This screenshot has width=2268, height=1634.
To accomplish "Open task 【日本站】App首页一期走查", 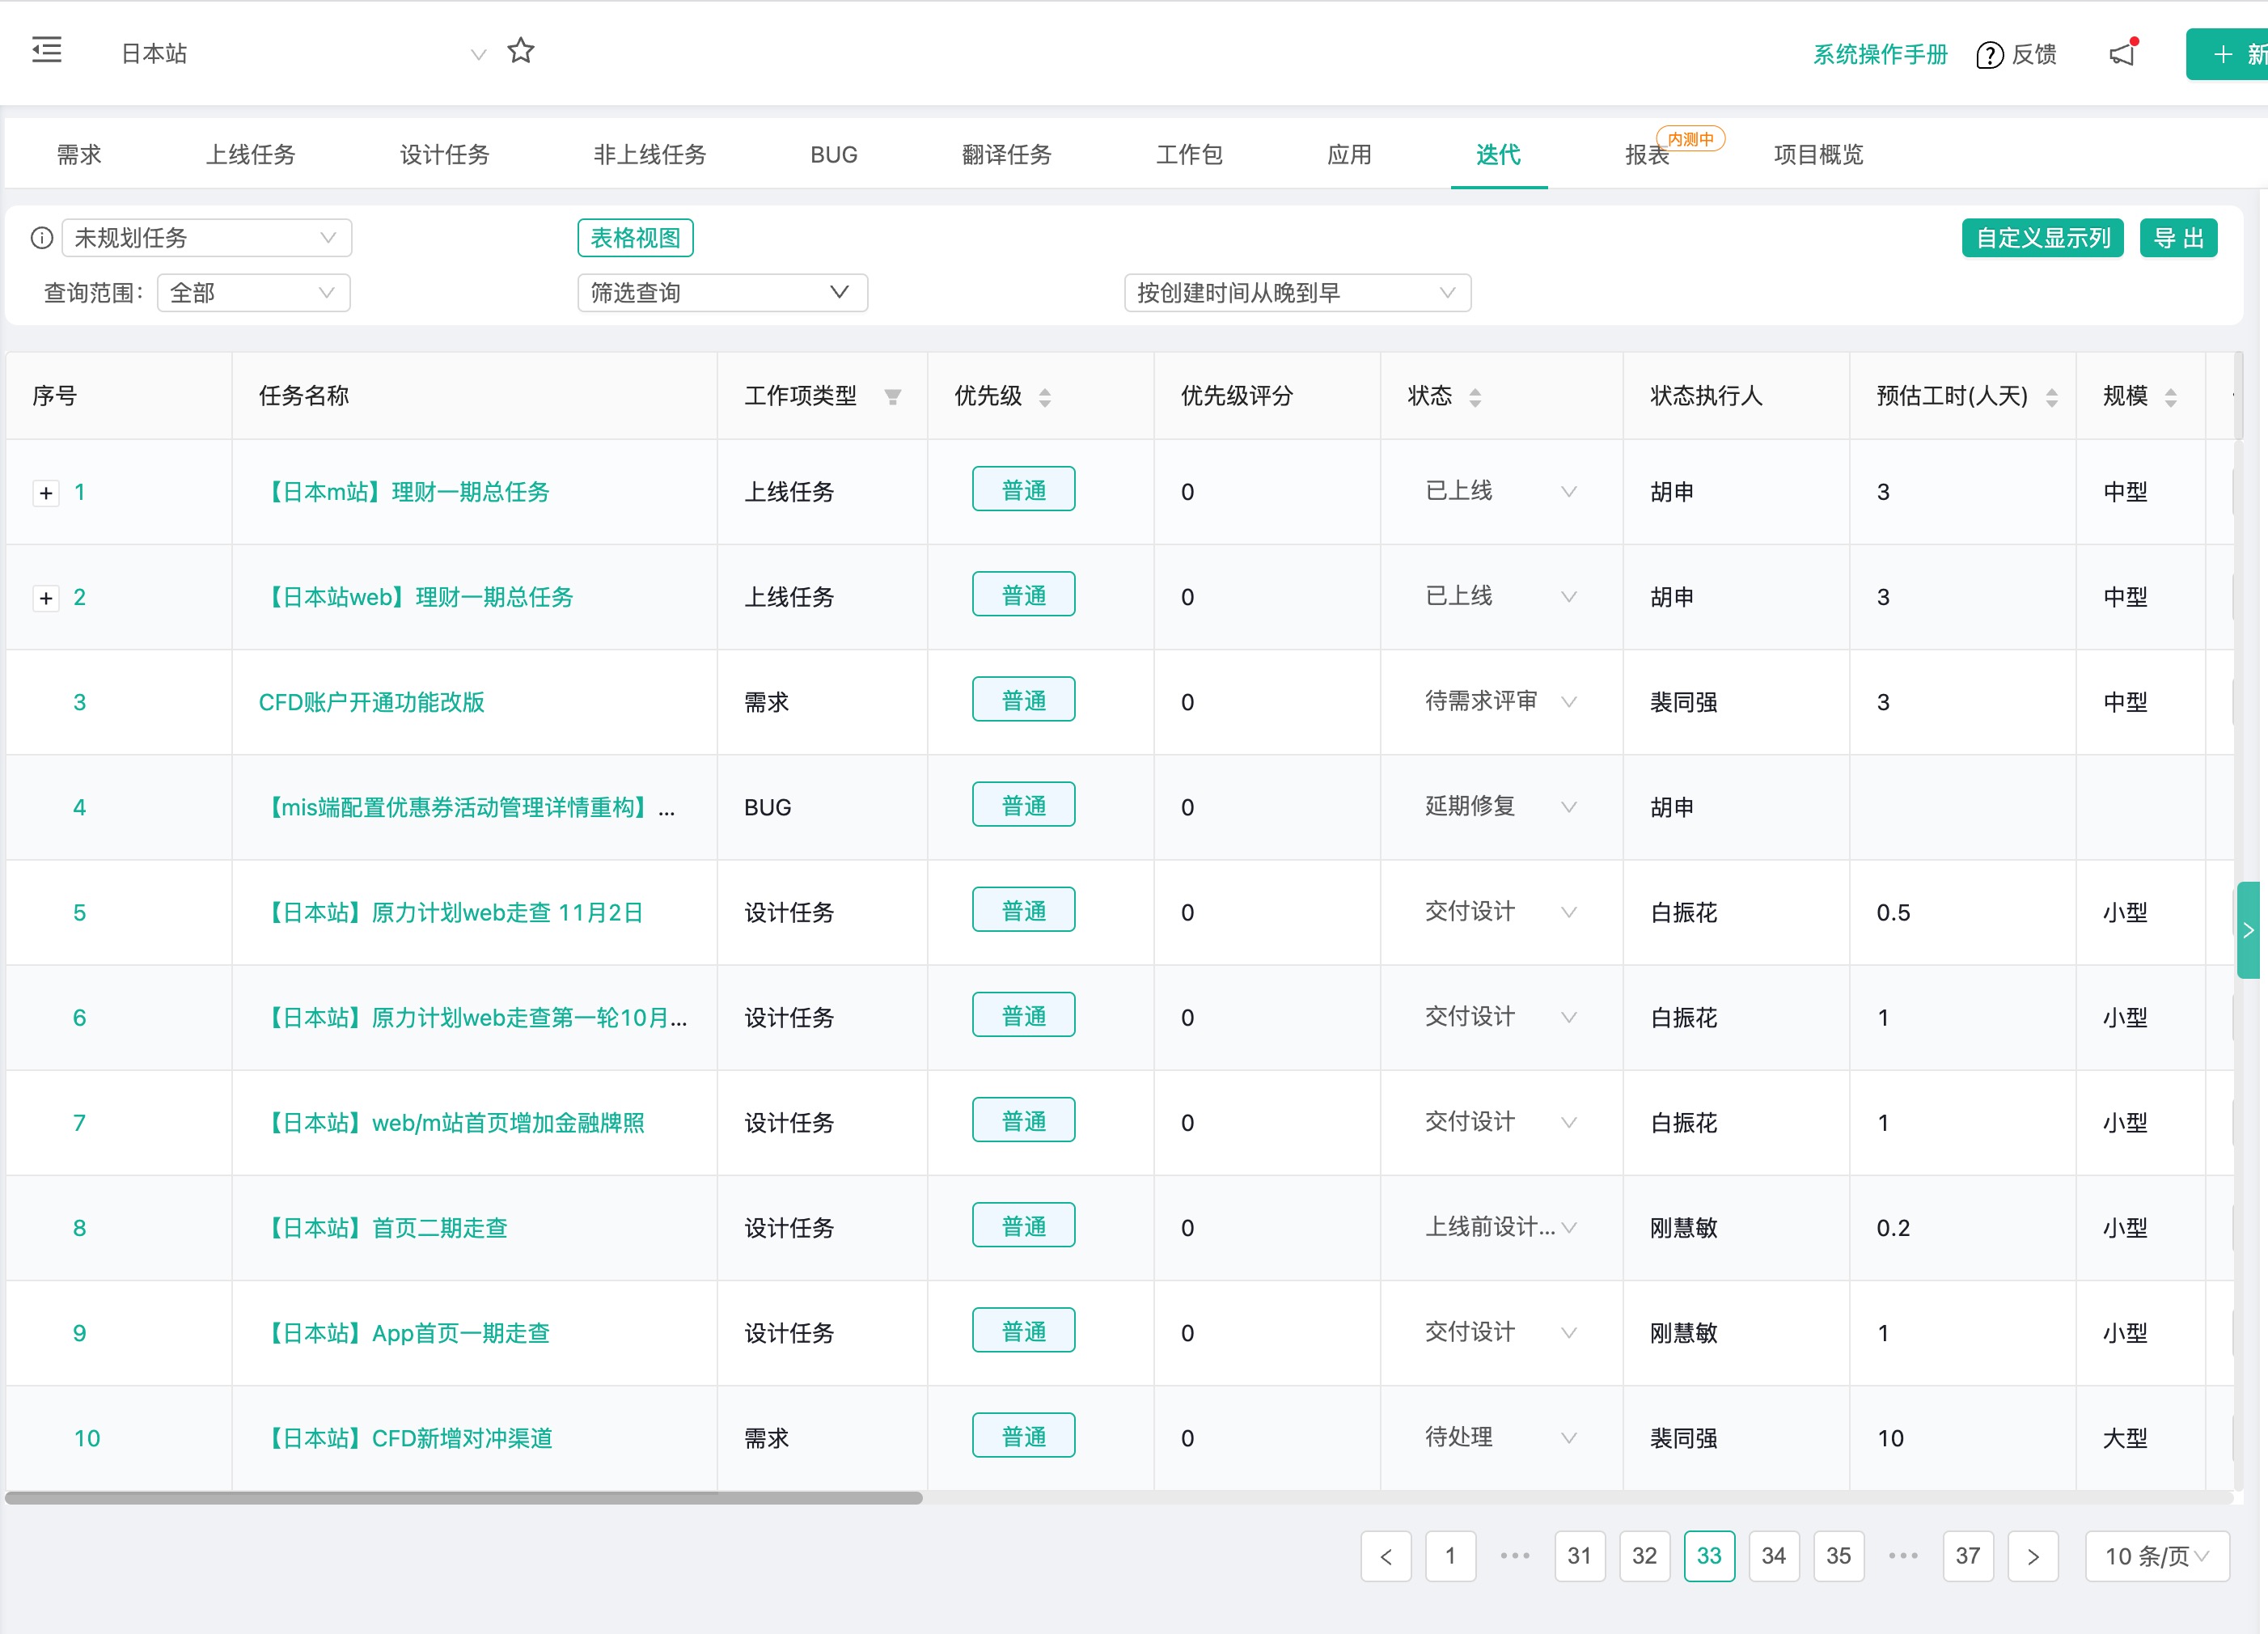I will (404, 1332).
